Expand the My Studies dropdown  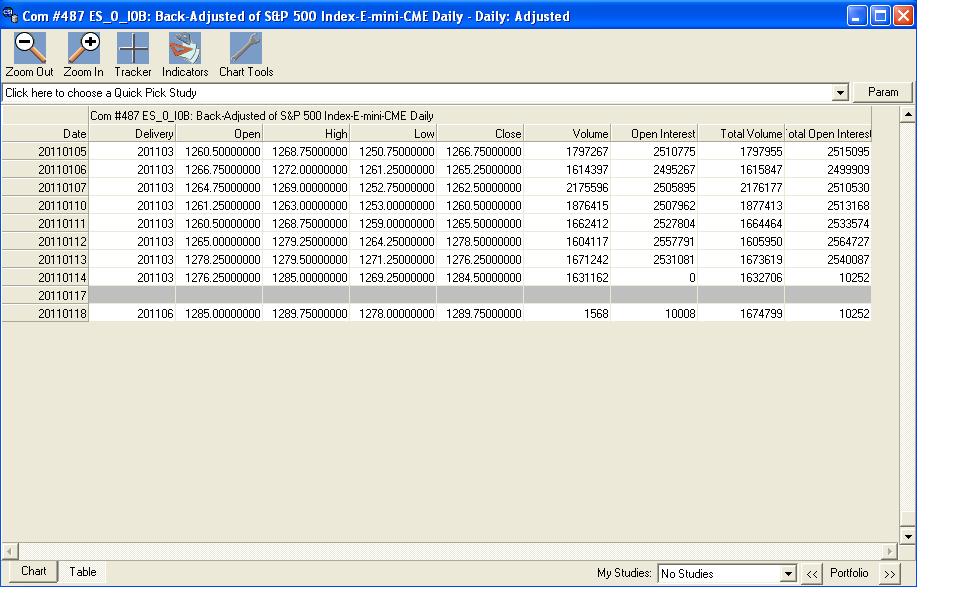click(789, 574)
